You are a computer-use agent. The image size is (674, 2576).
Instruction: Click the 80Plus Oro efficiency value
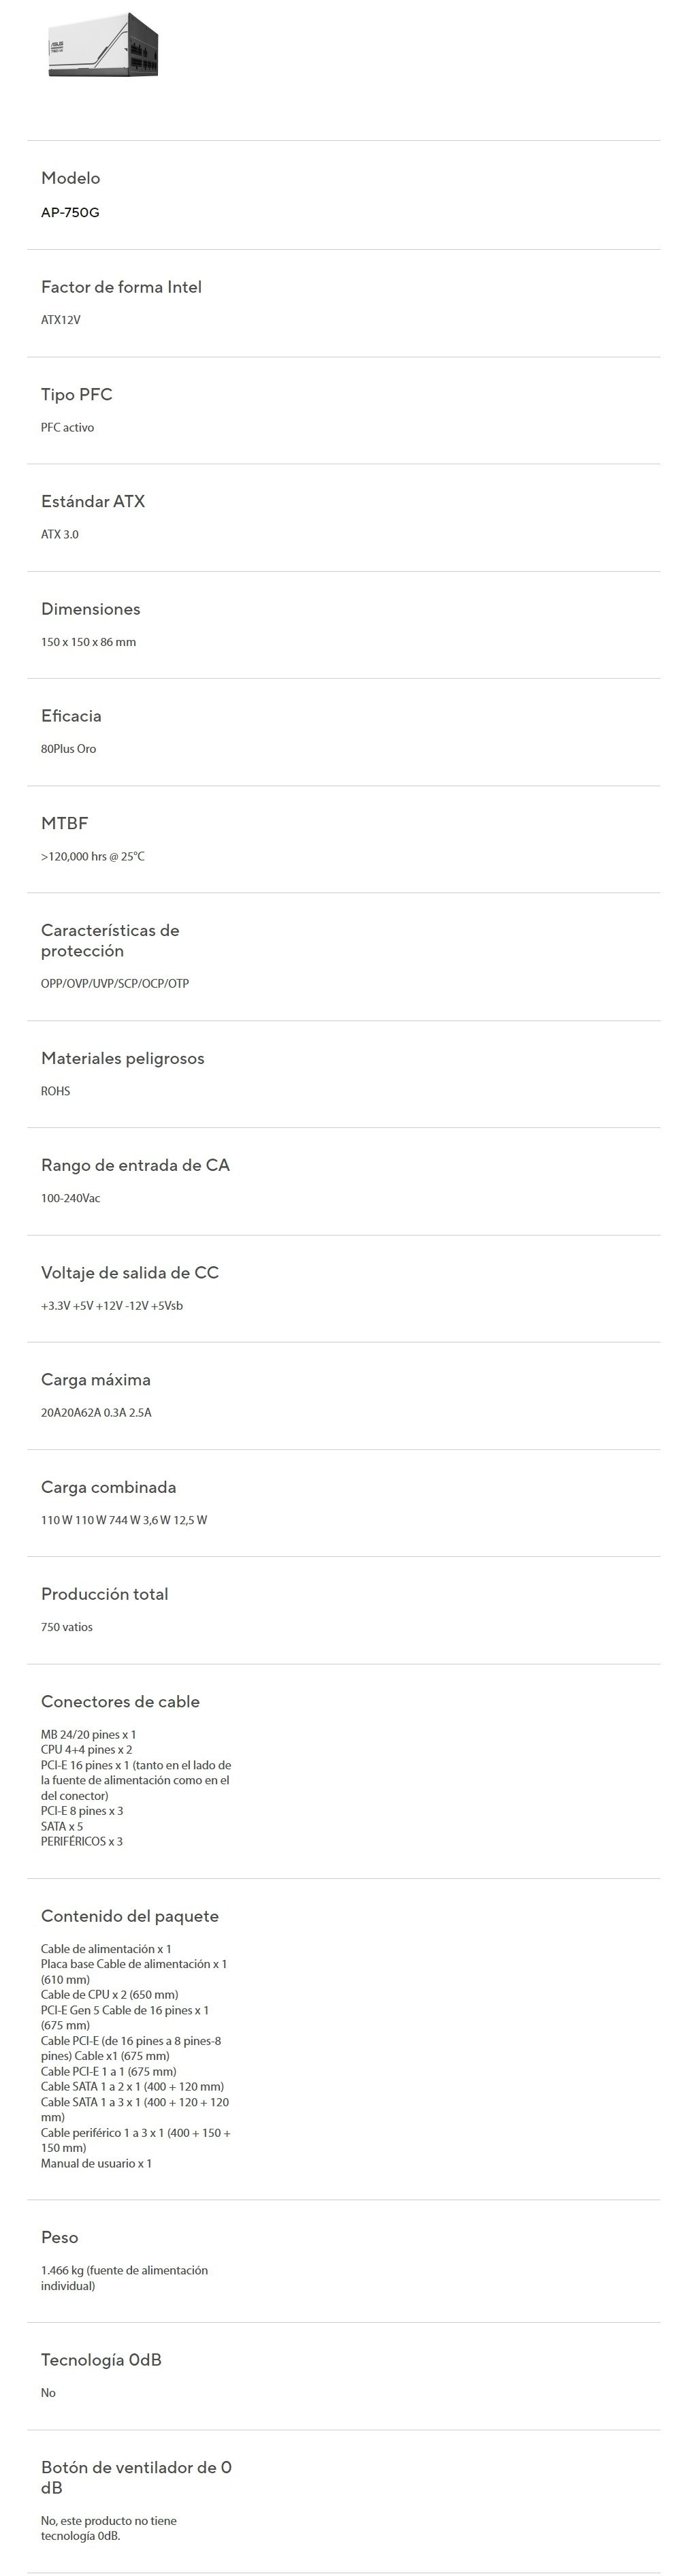[68, 749]
